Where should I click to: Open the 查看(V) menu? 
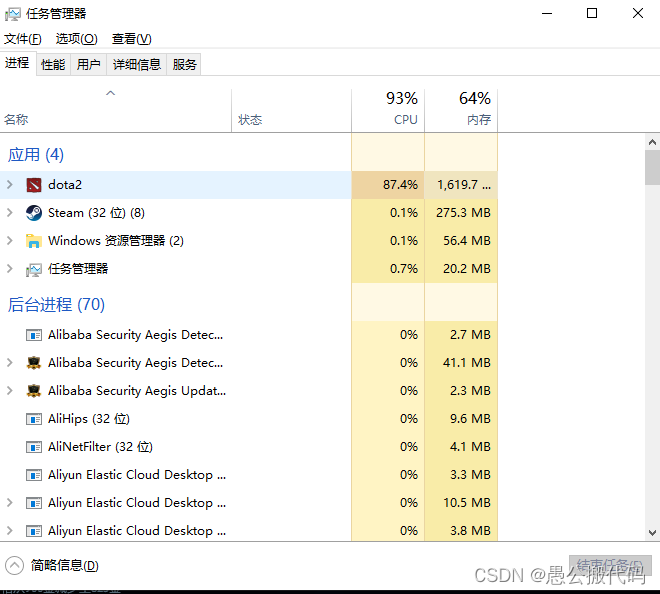tap(131, 39)
